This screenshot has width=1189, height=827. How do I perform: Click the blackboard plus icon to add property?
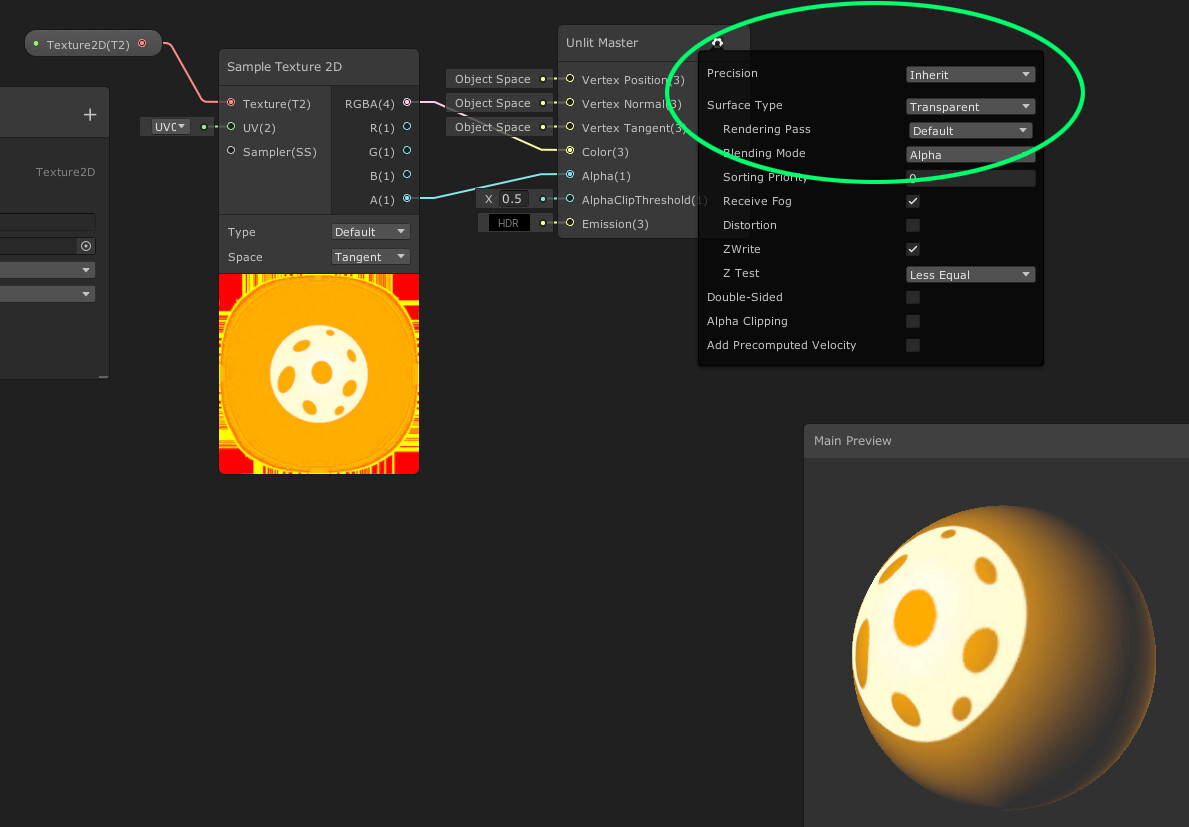(90, 114)
